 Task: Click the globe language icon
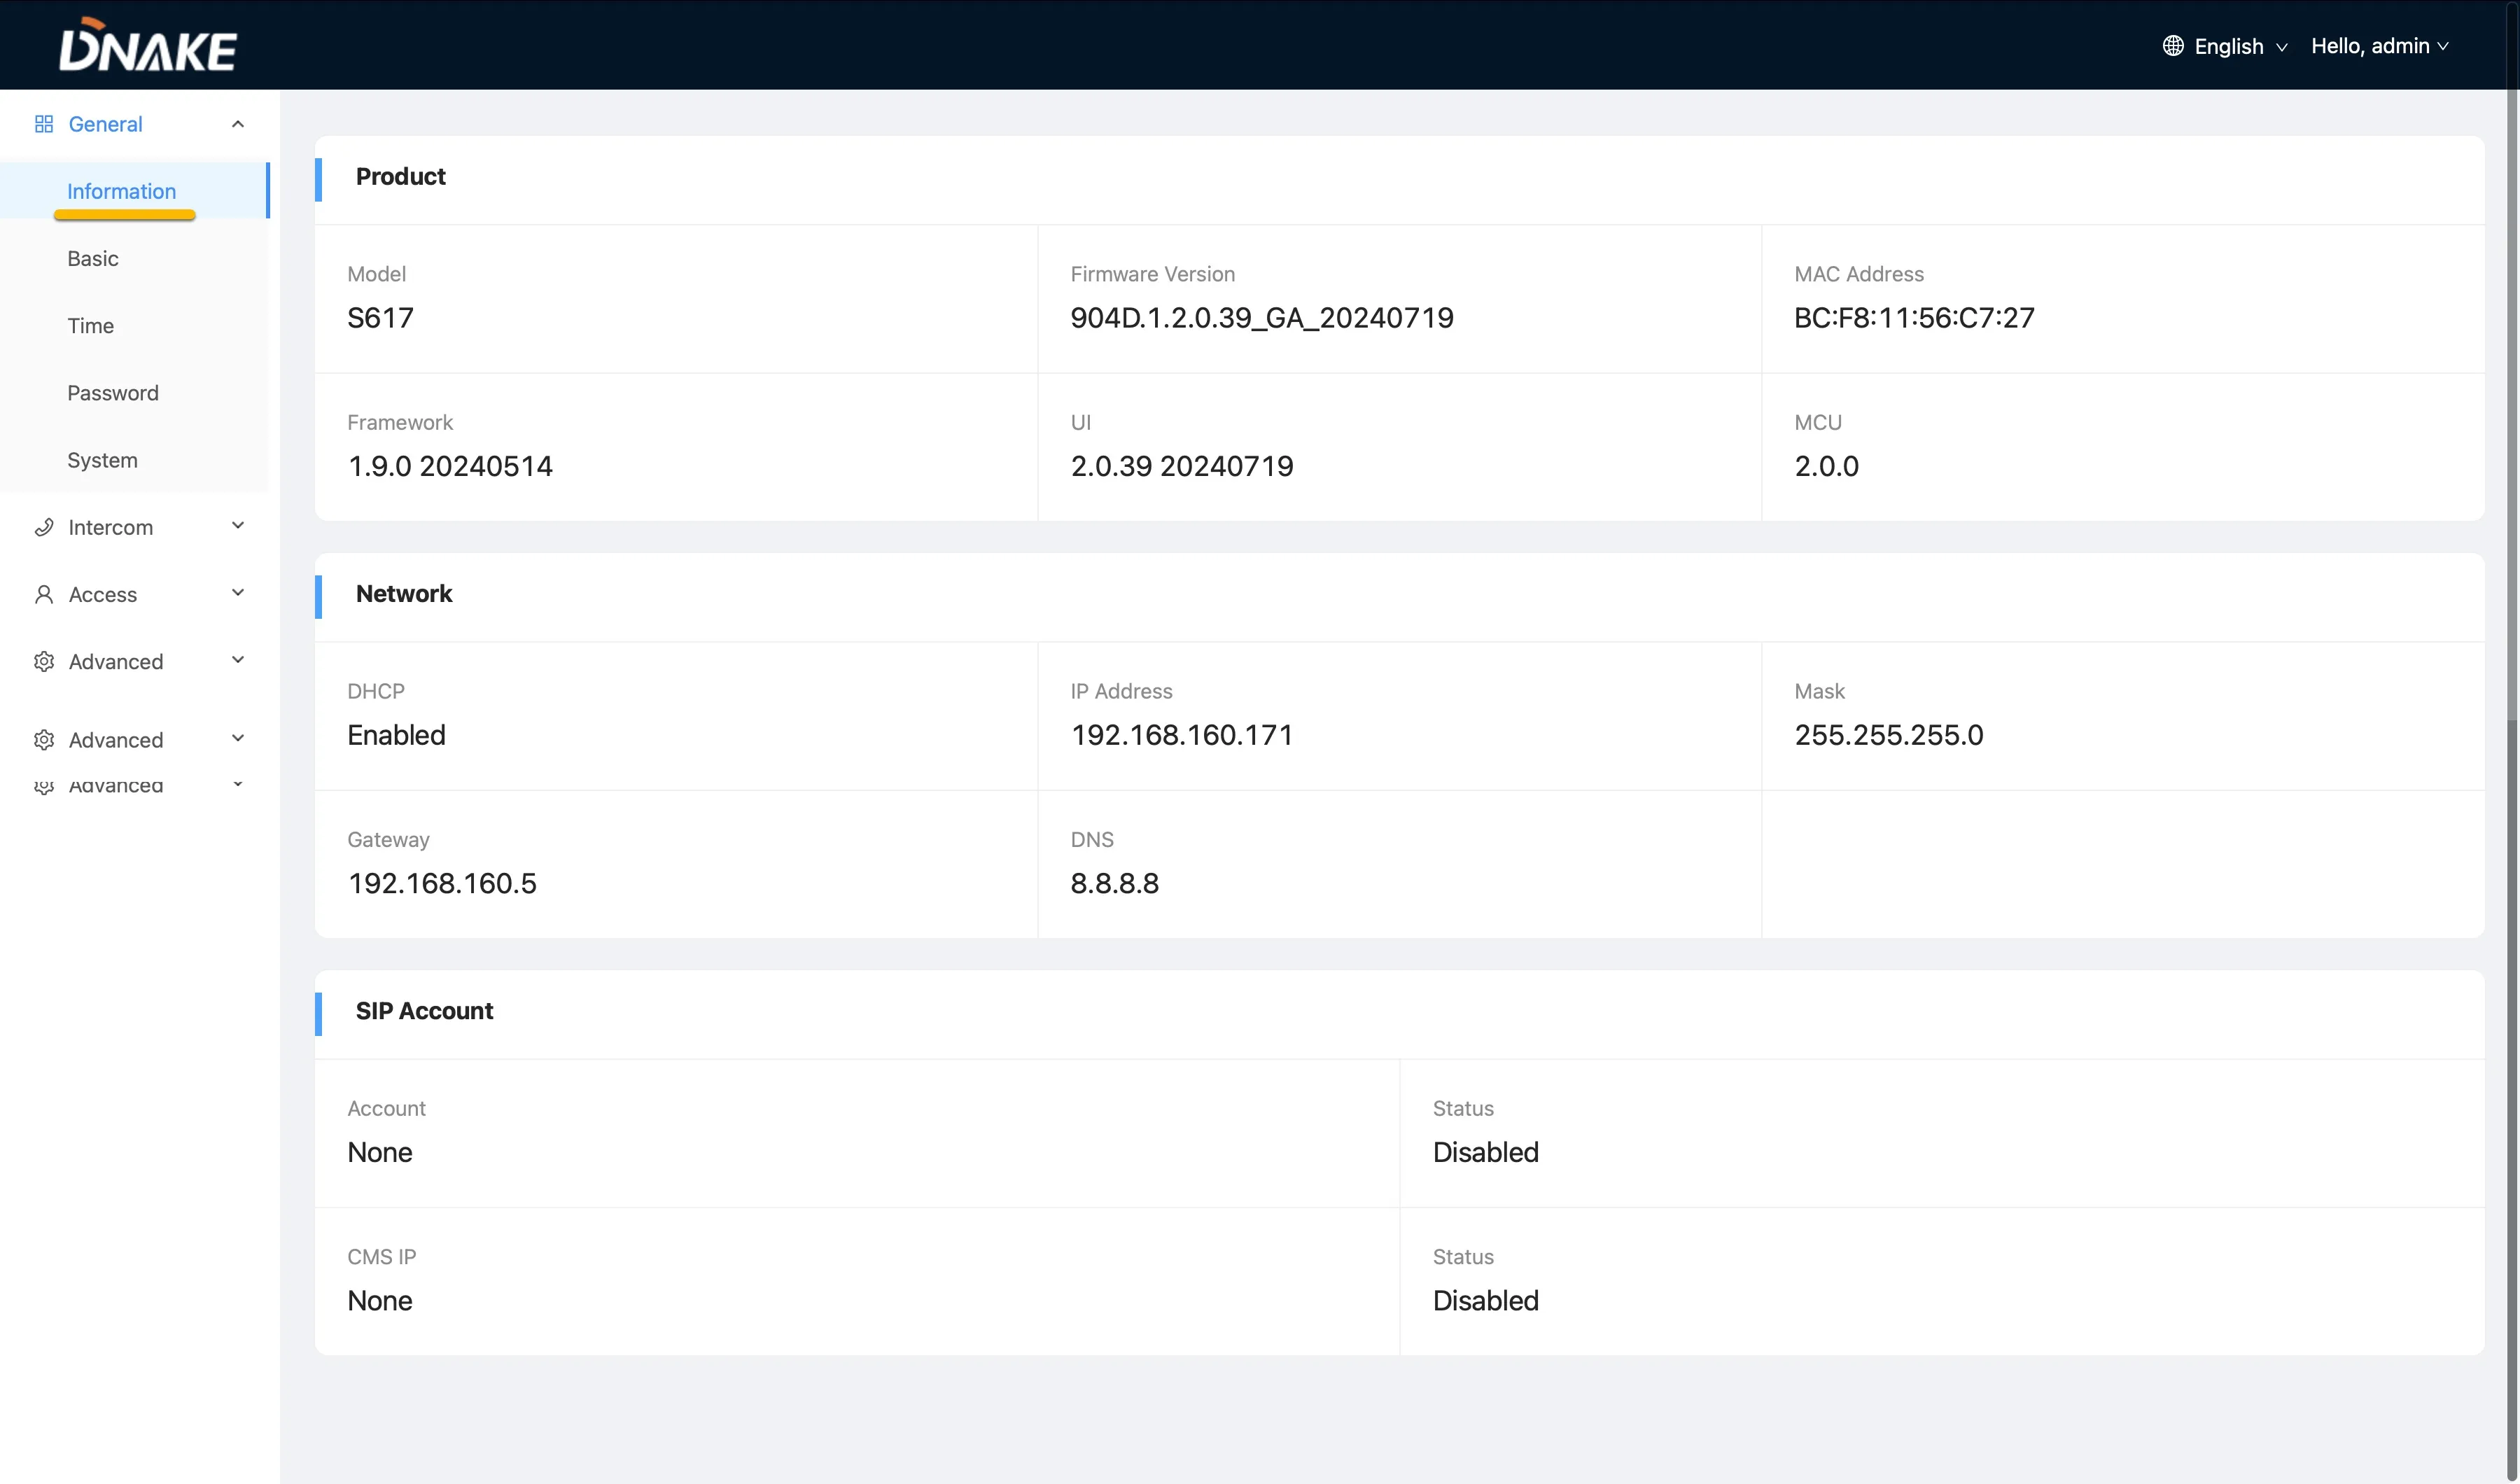(x=2172, y=46)
